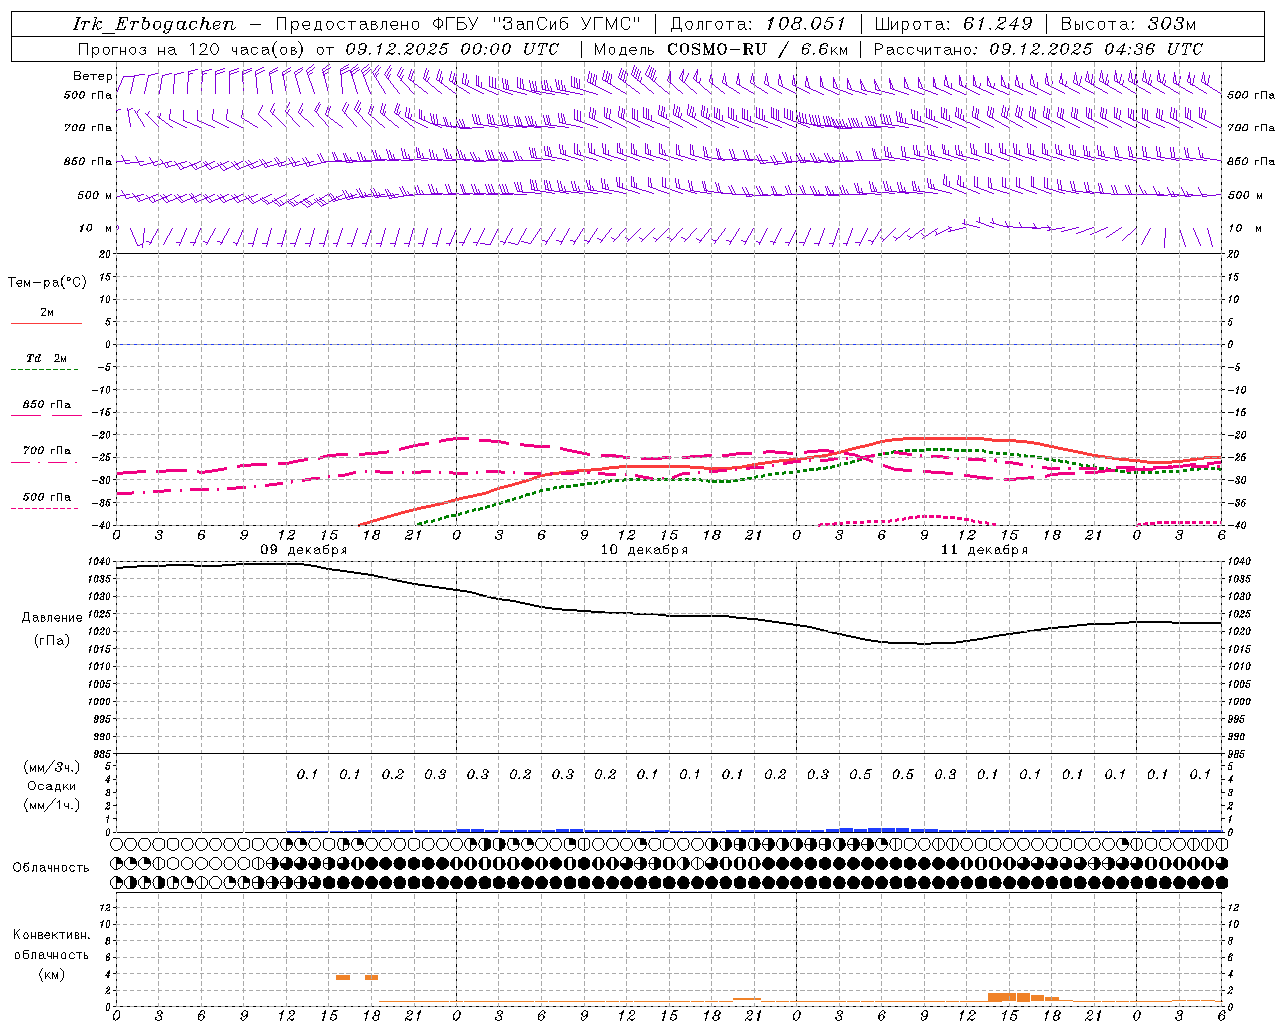This screenshot has width=1280, height=1024.
Task: Click the station title Irk_Erbogachen
Action: [x=154, y=24]
